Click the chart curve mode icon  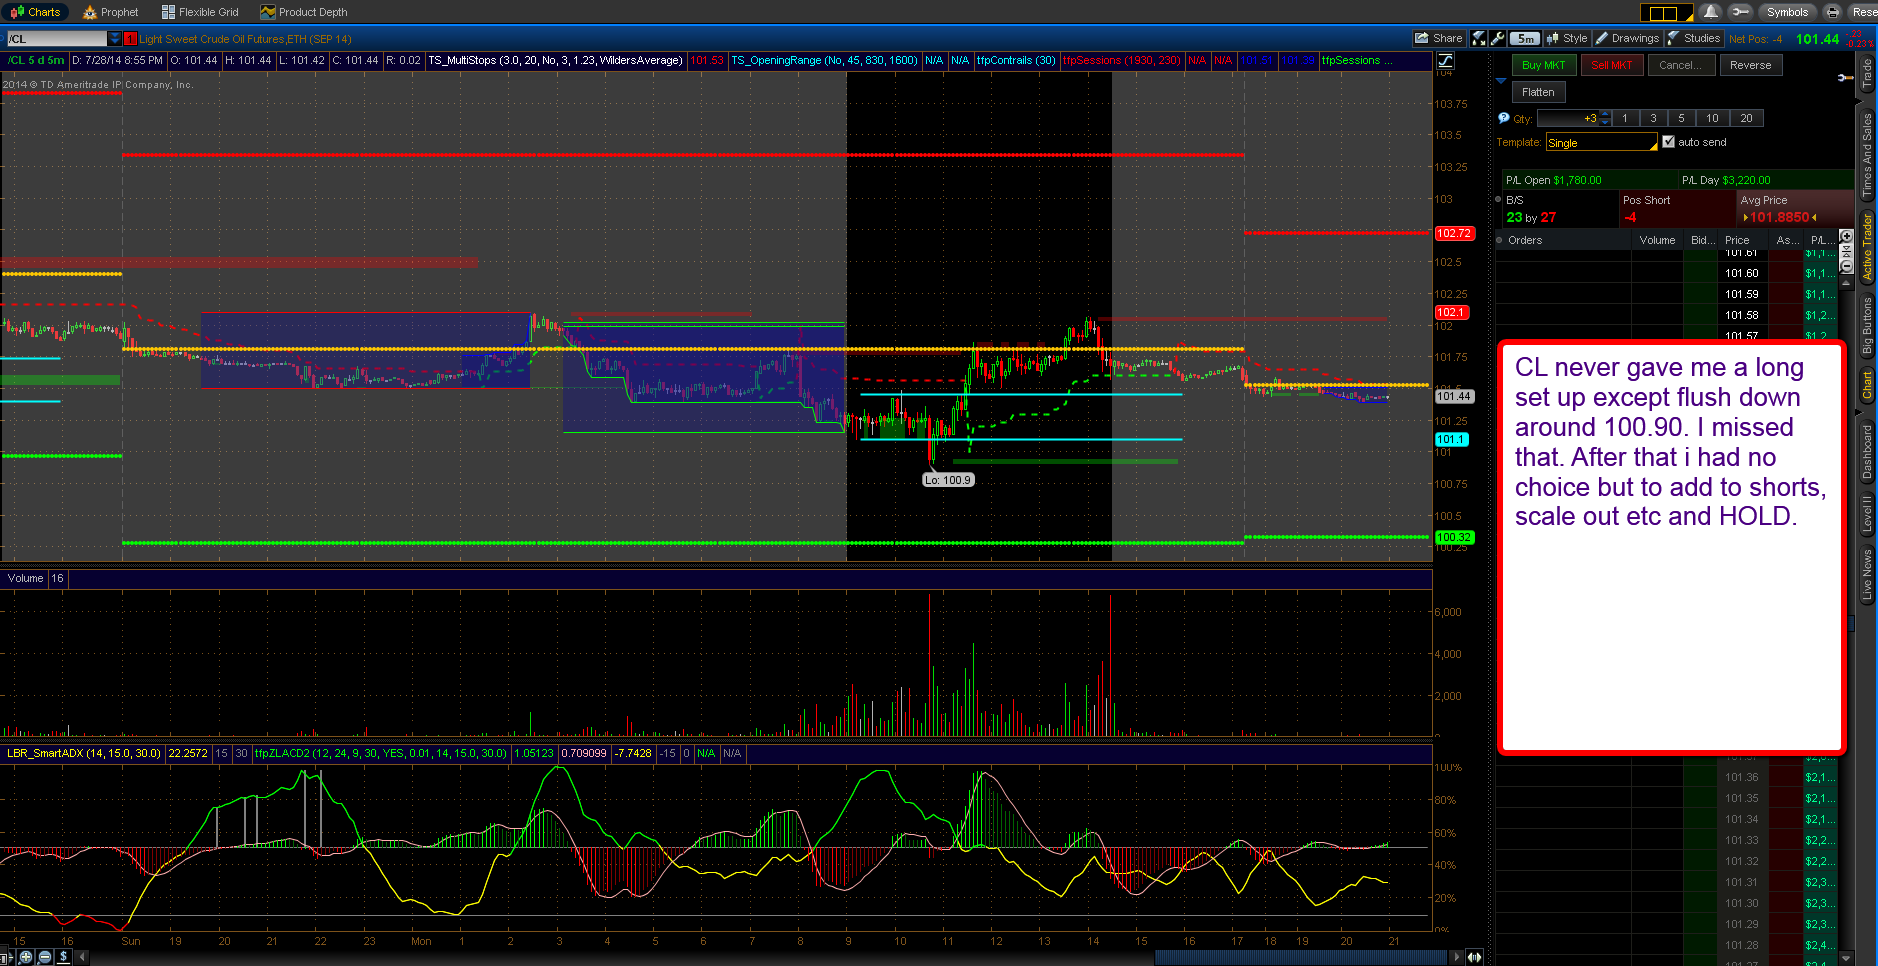(x=1445, y=61)
